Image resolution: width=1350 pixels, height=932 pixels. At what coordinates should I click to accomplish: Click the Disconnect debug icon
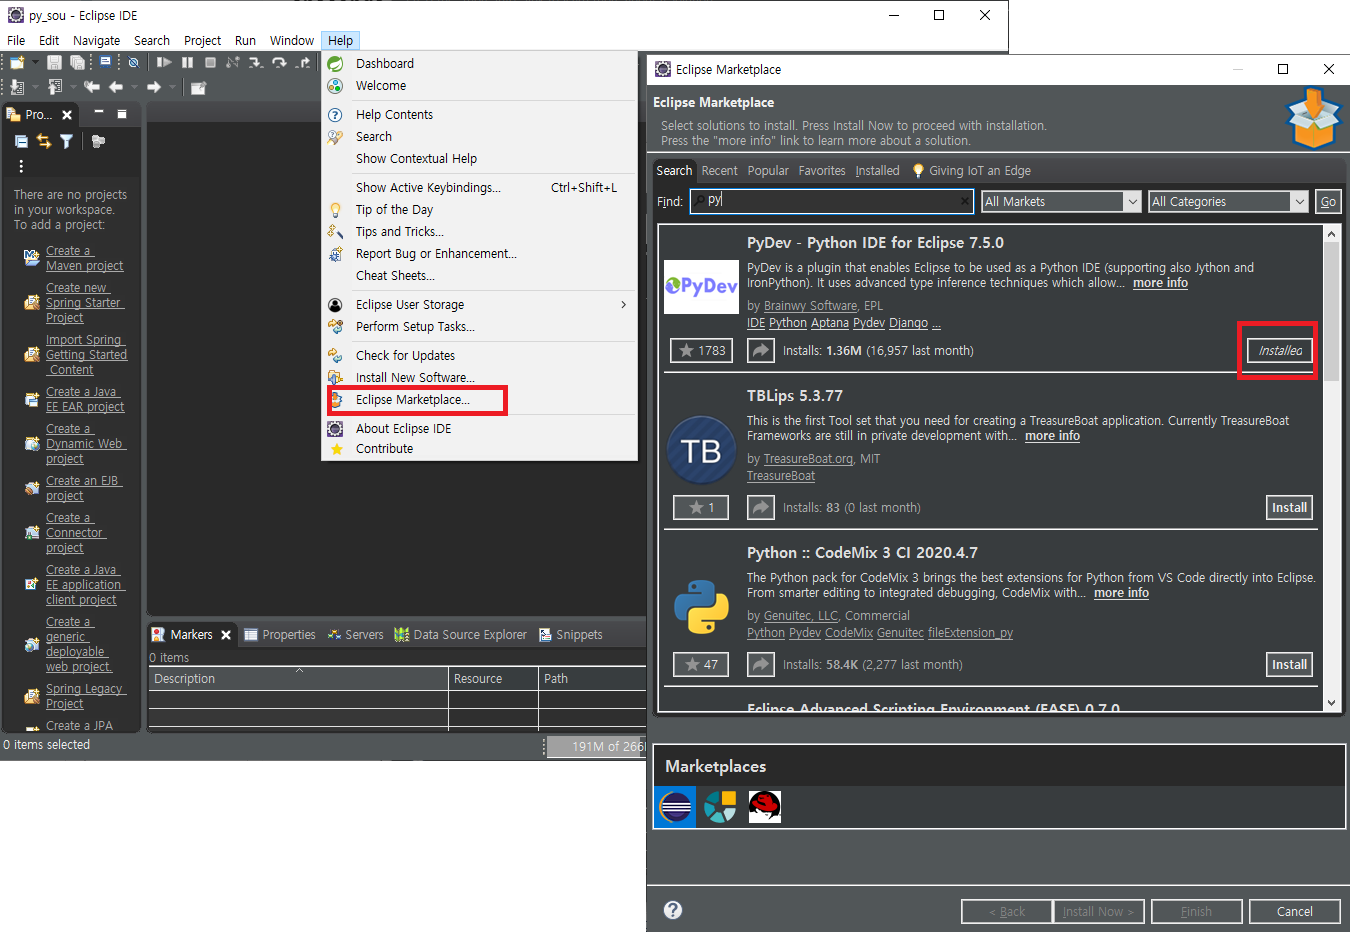click(x=233, y=62)
